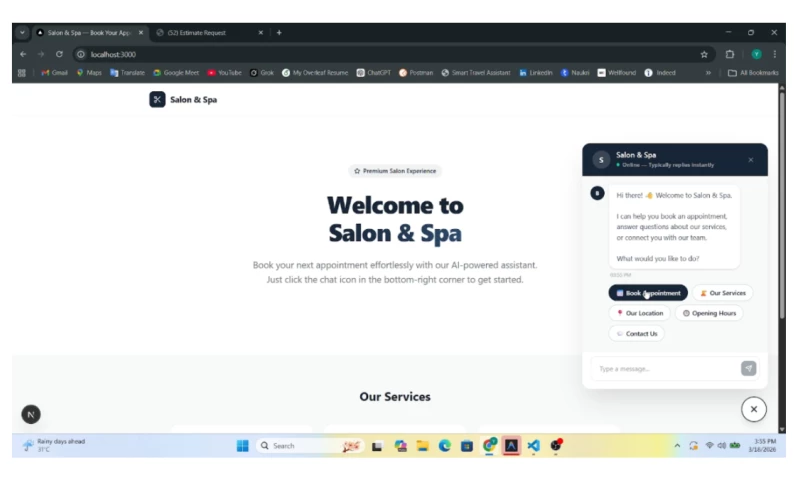Open the Translate bookmark
This screenshot has width=800, height=480.
tap(127, 73)
